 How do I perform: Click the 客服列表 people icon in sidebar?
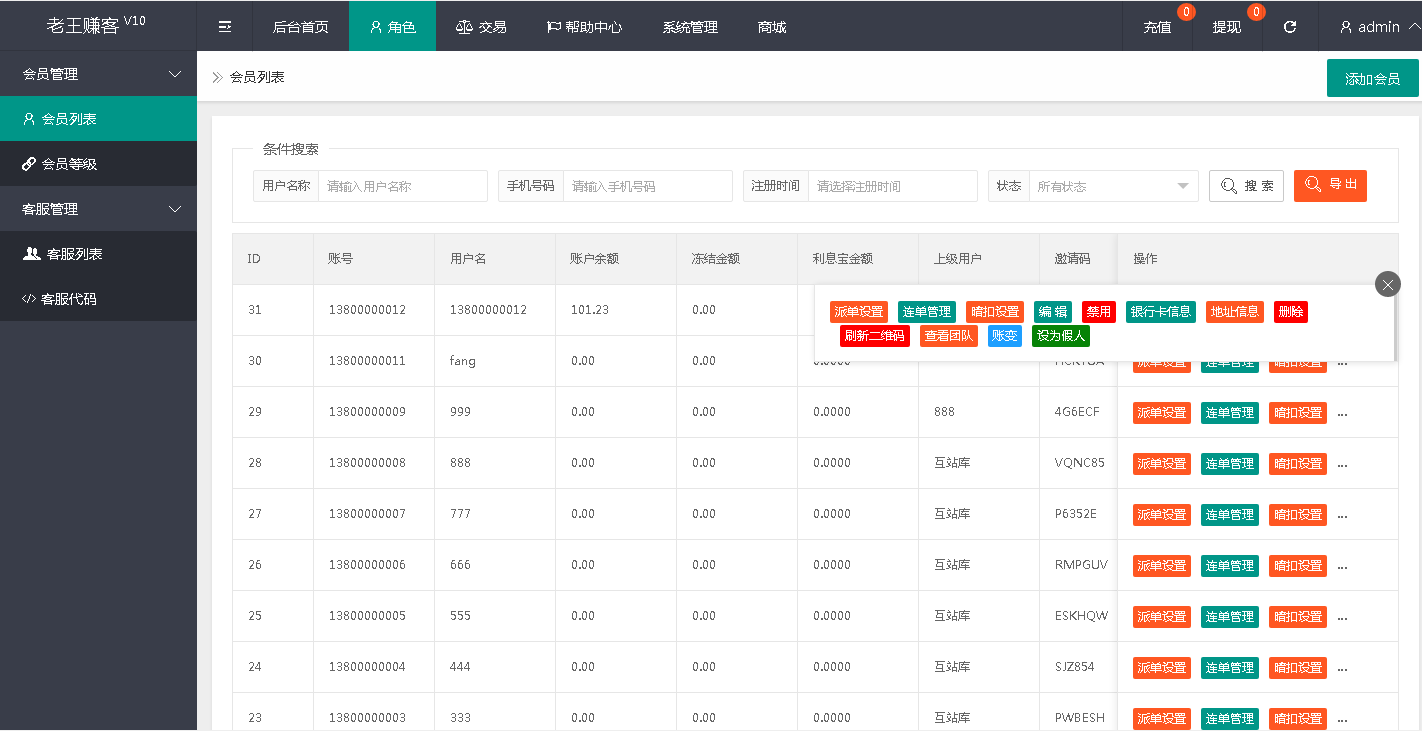[31, 254]
